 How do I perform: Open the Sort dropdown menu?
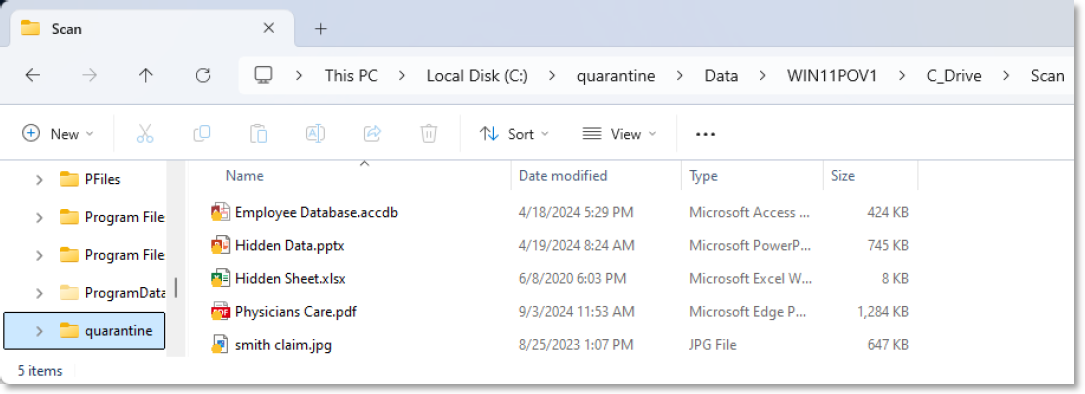(514, 134)
